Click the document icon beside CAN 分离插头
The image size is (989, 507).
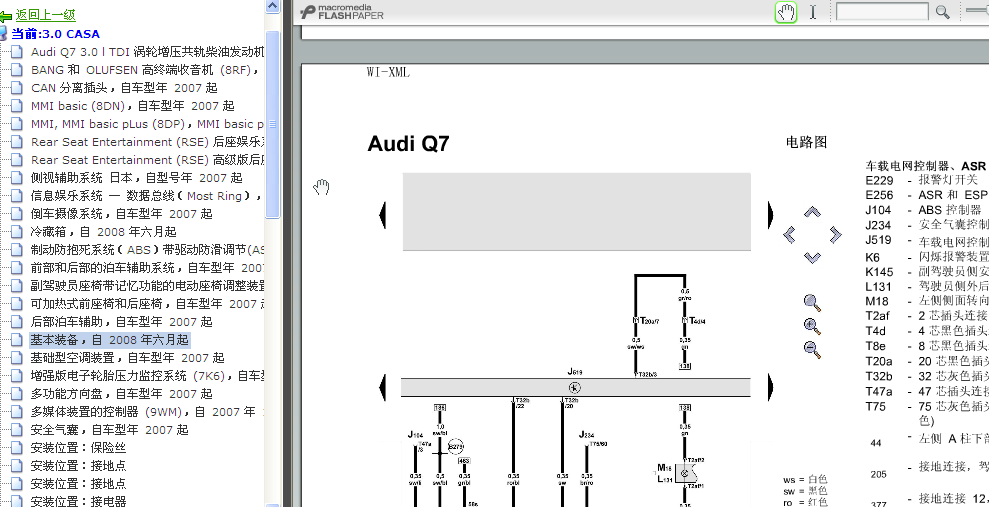[17, 88]
